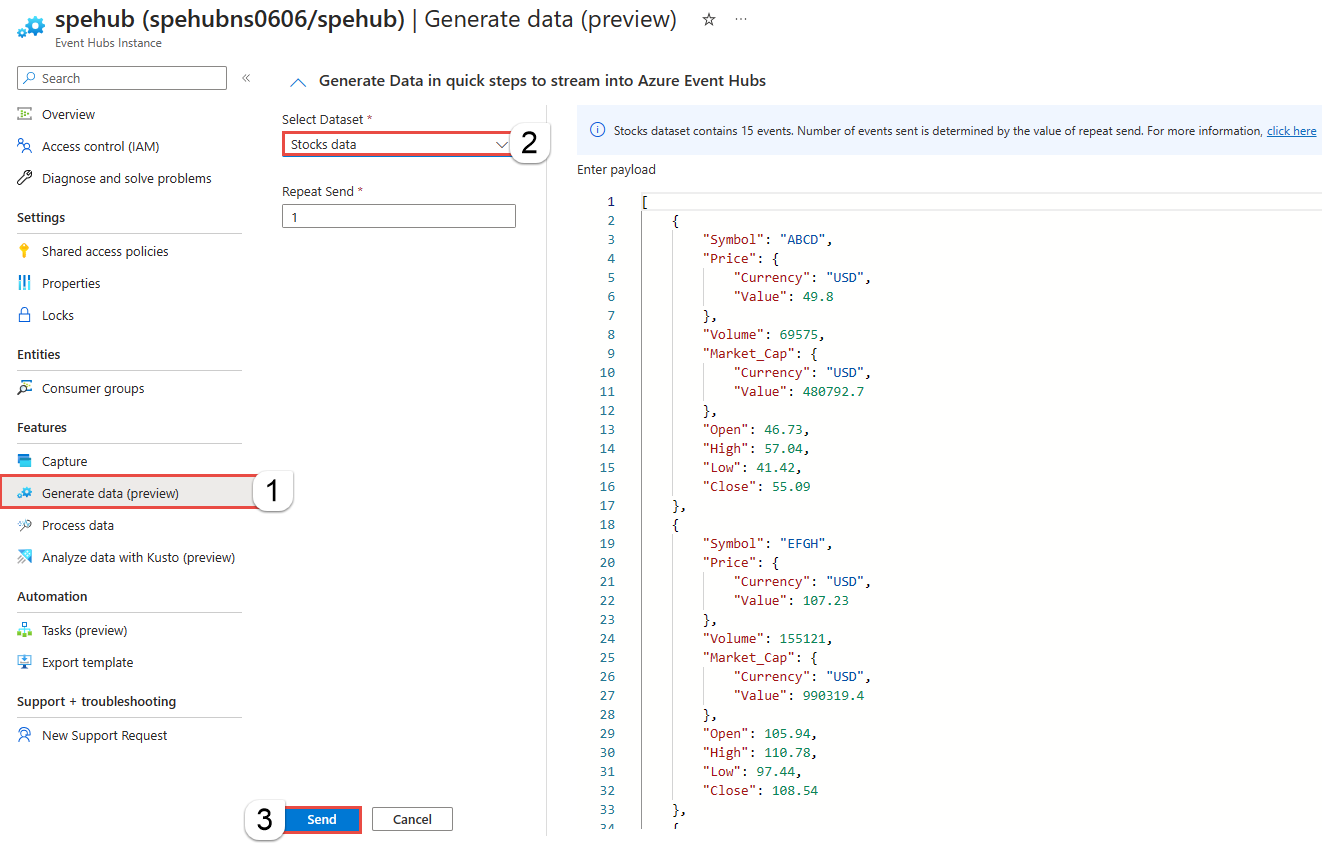Collapse the Generate Data quick steps section

click(x=298, y=80)
